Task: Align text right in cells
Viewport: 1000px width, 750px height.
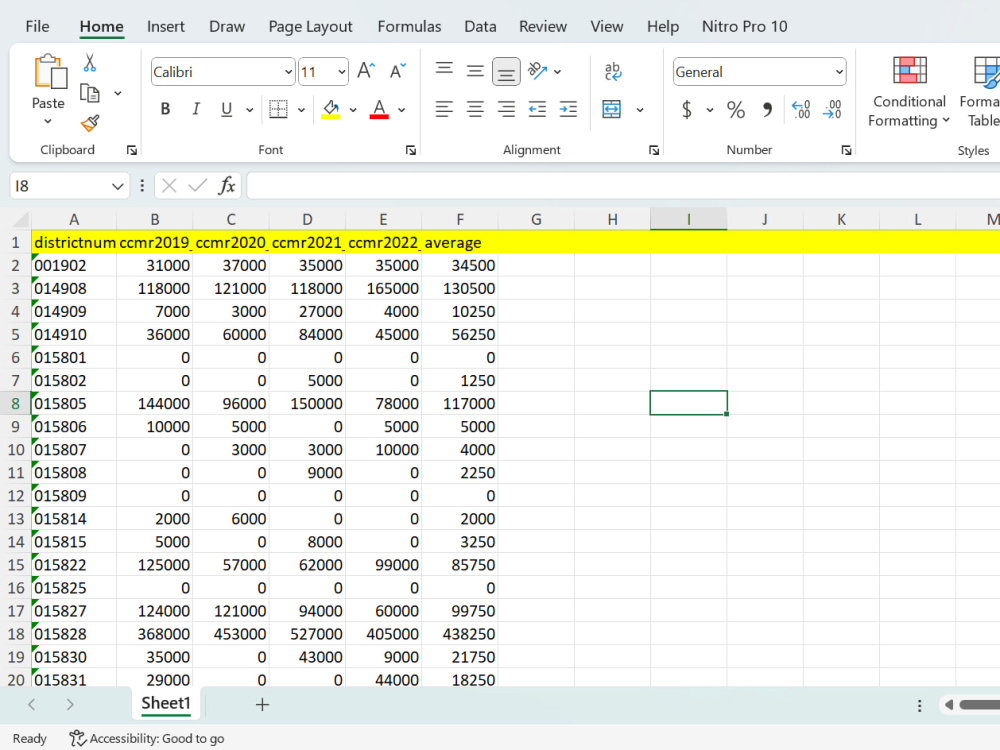Action: [x=506, y=109]
